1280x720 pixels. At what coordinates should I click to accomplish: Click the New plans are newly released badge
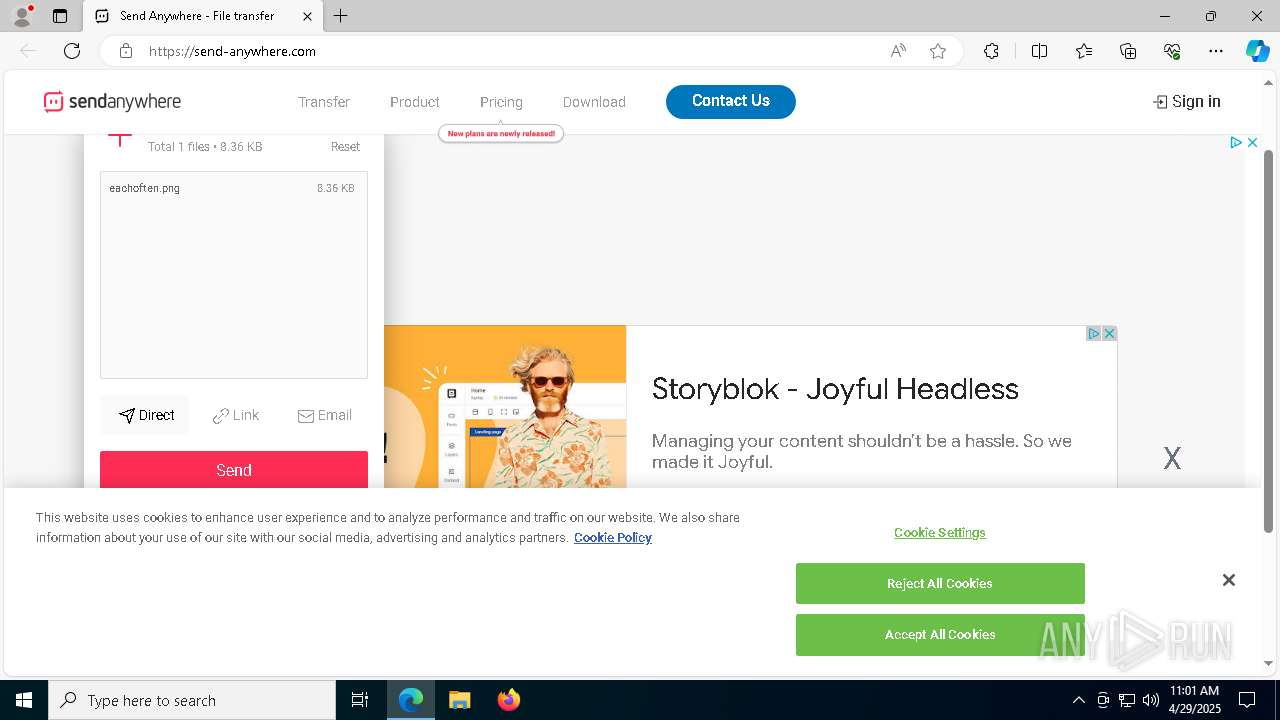(x=501, y=133)
